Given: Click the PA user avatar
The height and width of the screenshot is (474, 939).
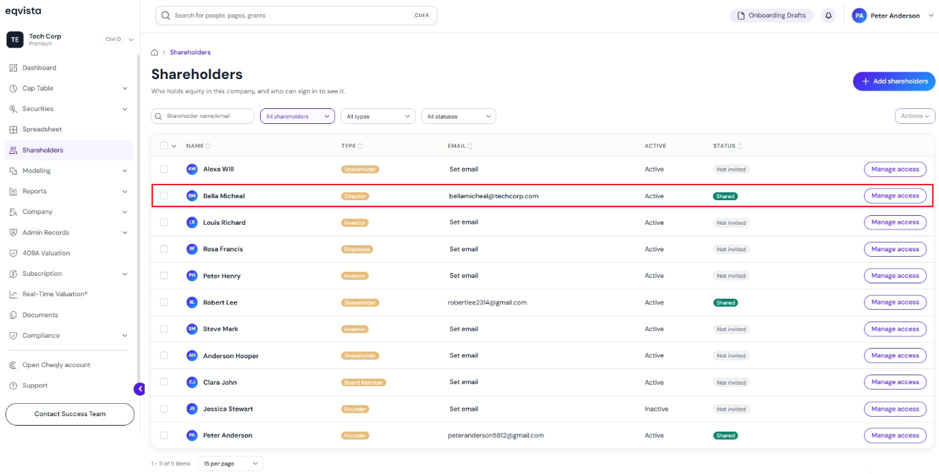Looking at the screenshot, I should [x=859, y=16].
